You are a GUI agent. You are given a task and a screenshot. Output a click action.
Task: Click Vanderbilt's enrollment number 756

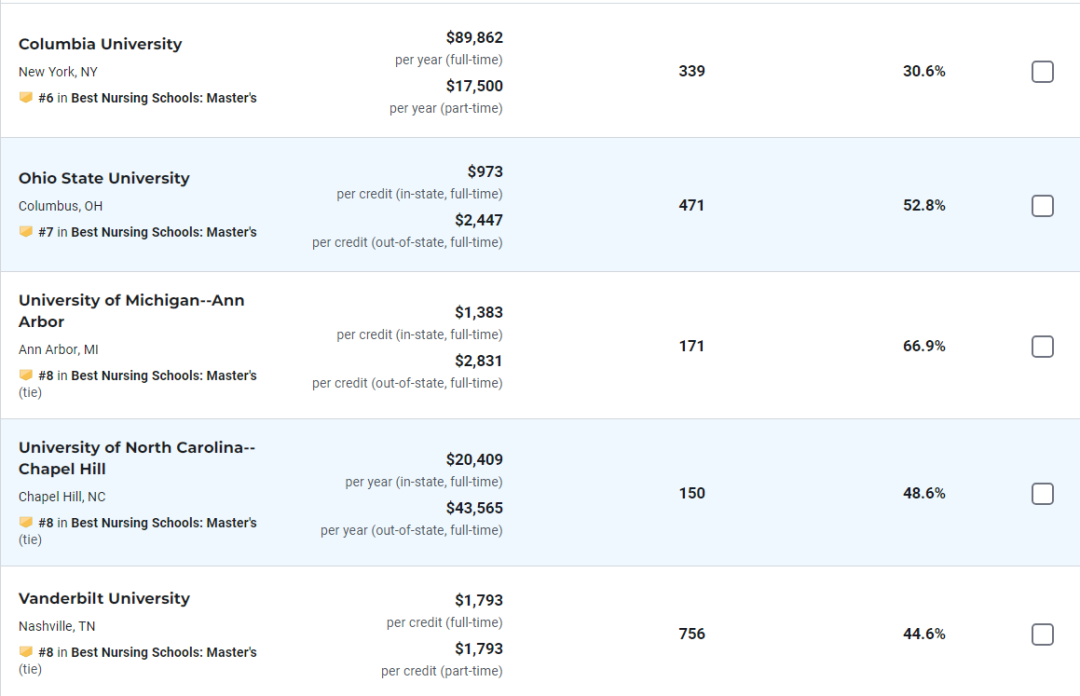691,634
